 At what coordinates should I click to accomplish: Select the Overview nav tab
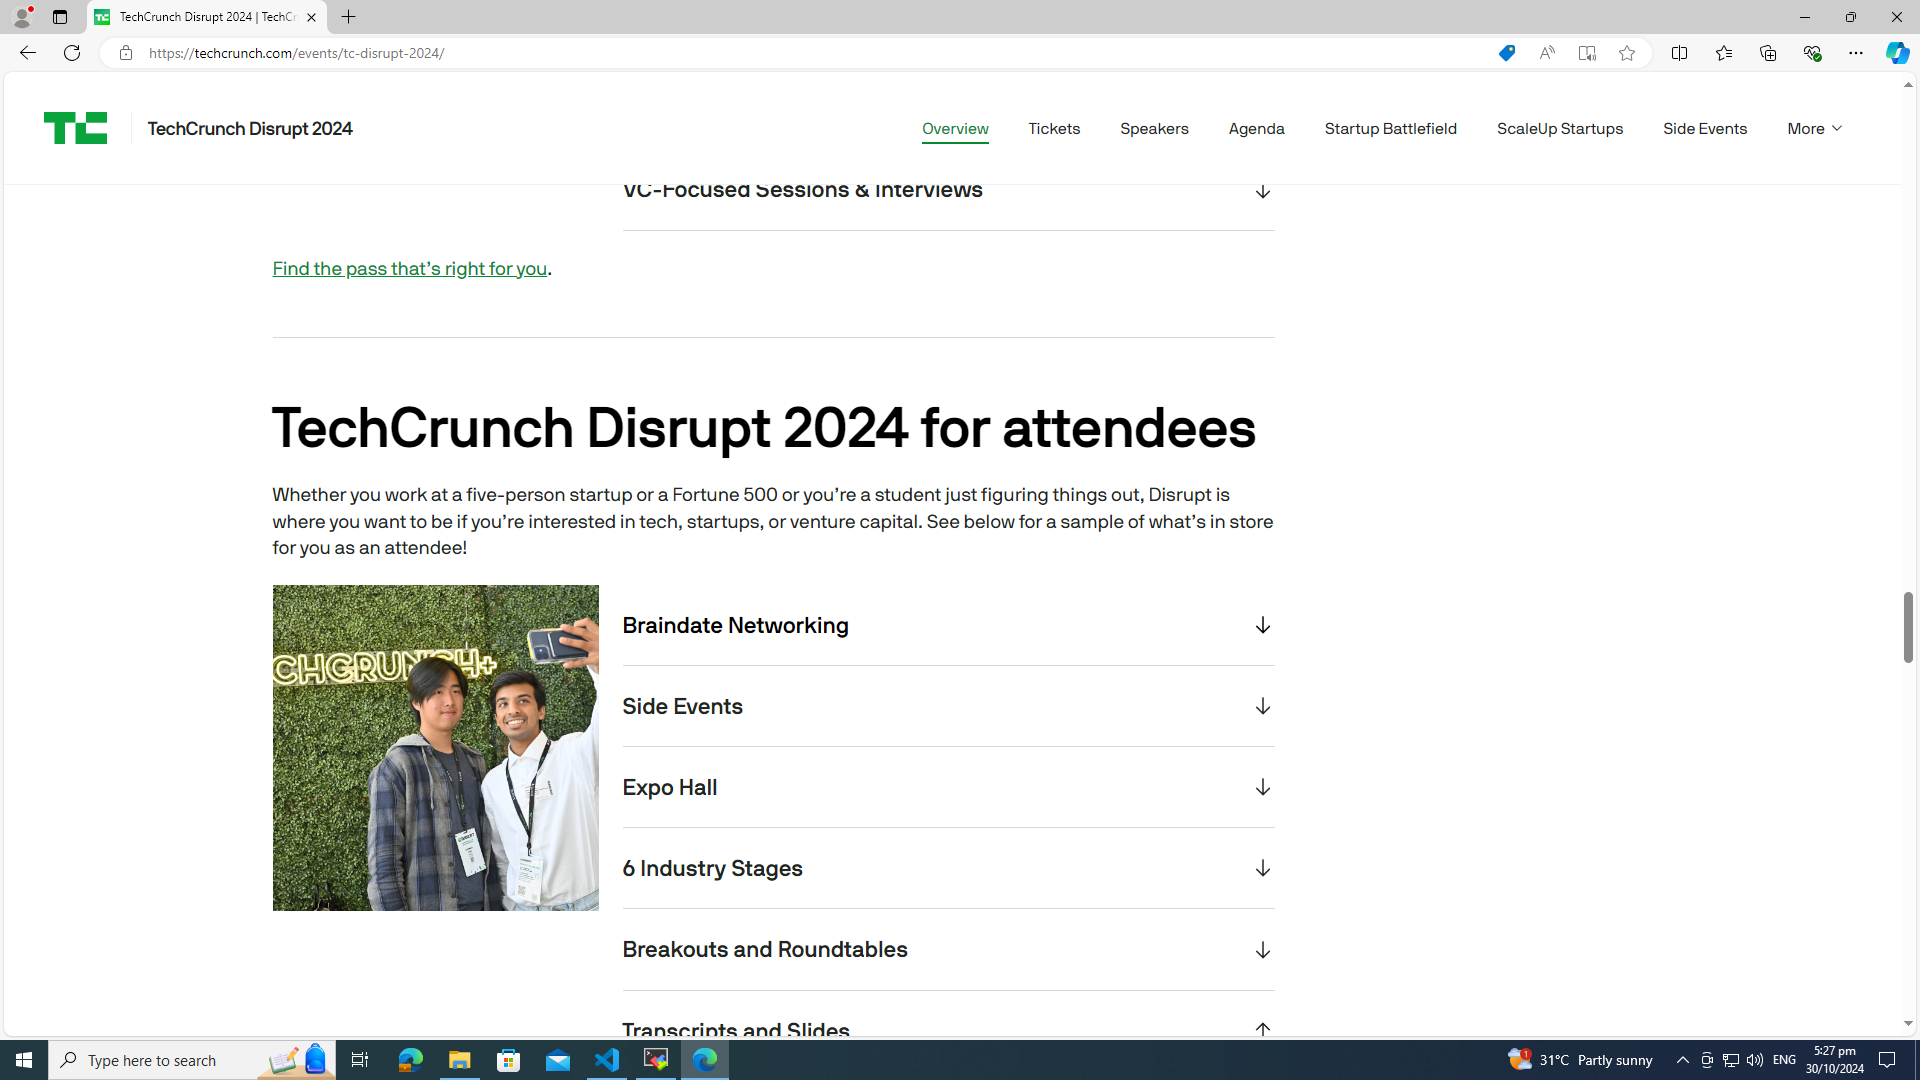(955, 128)
